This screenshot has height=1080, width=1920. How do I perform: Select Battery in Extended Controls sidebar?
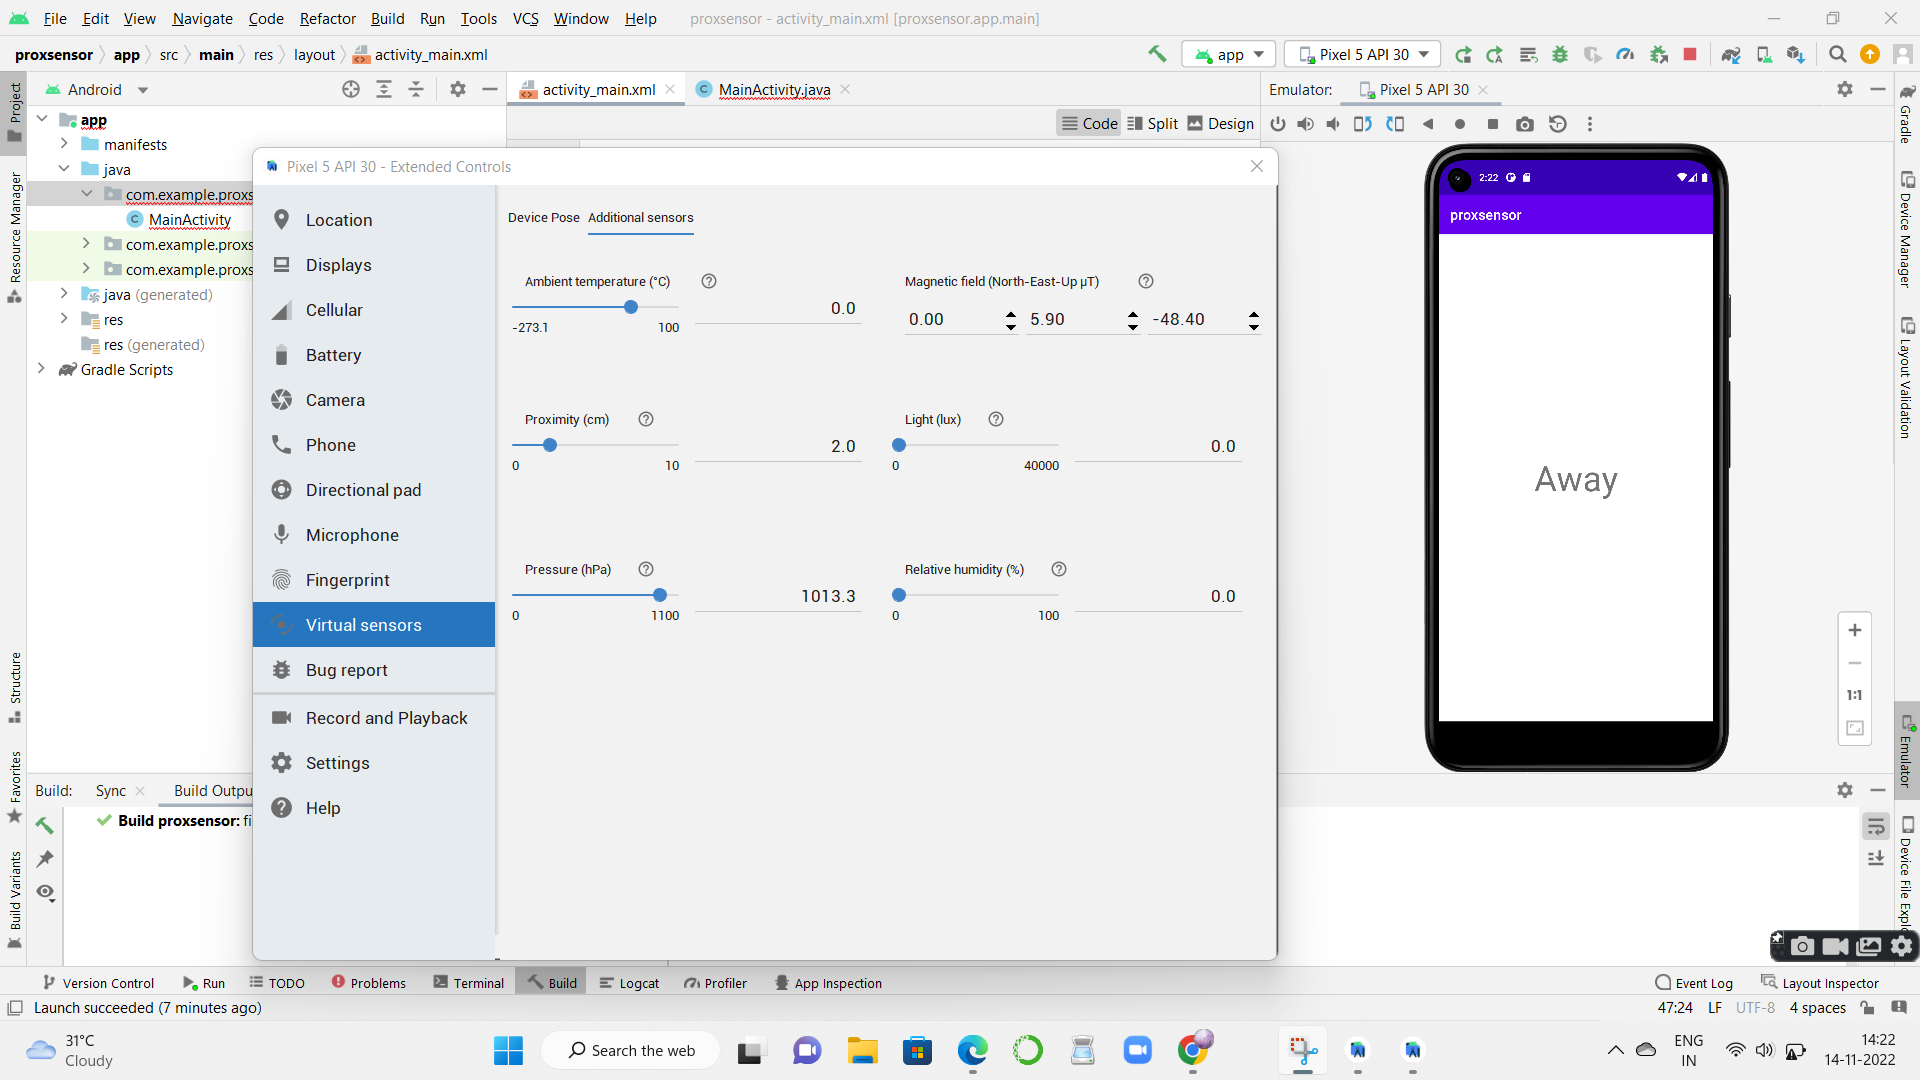pos(333,355)
